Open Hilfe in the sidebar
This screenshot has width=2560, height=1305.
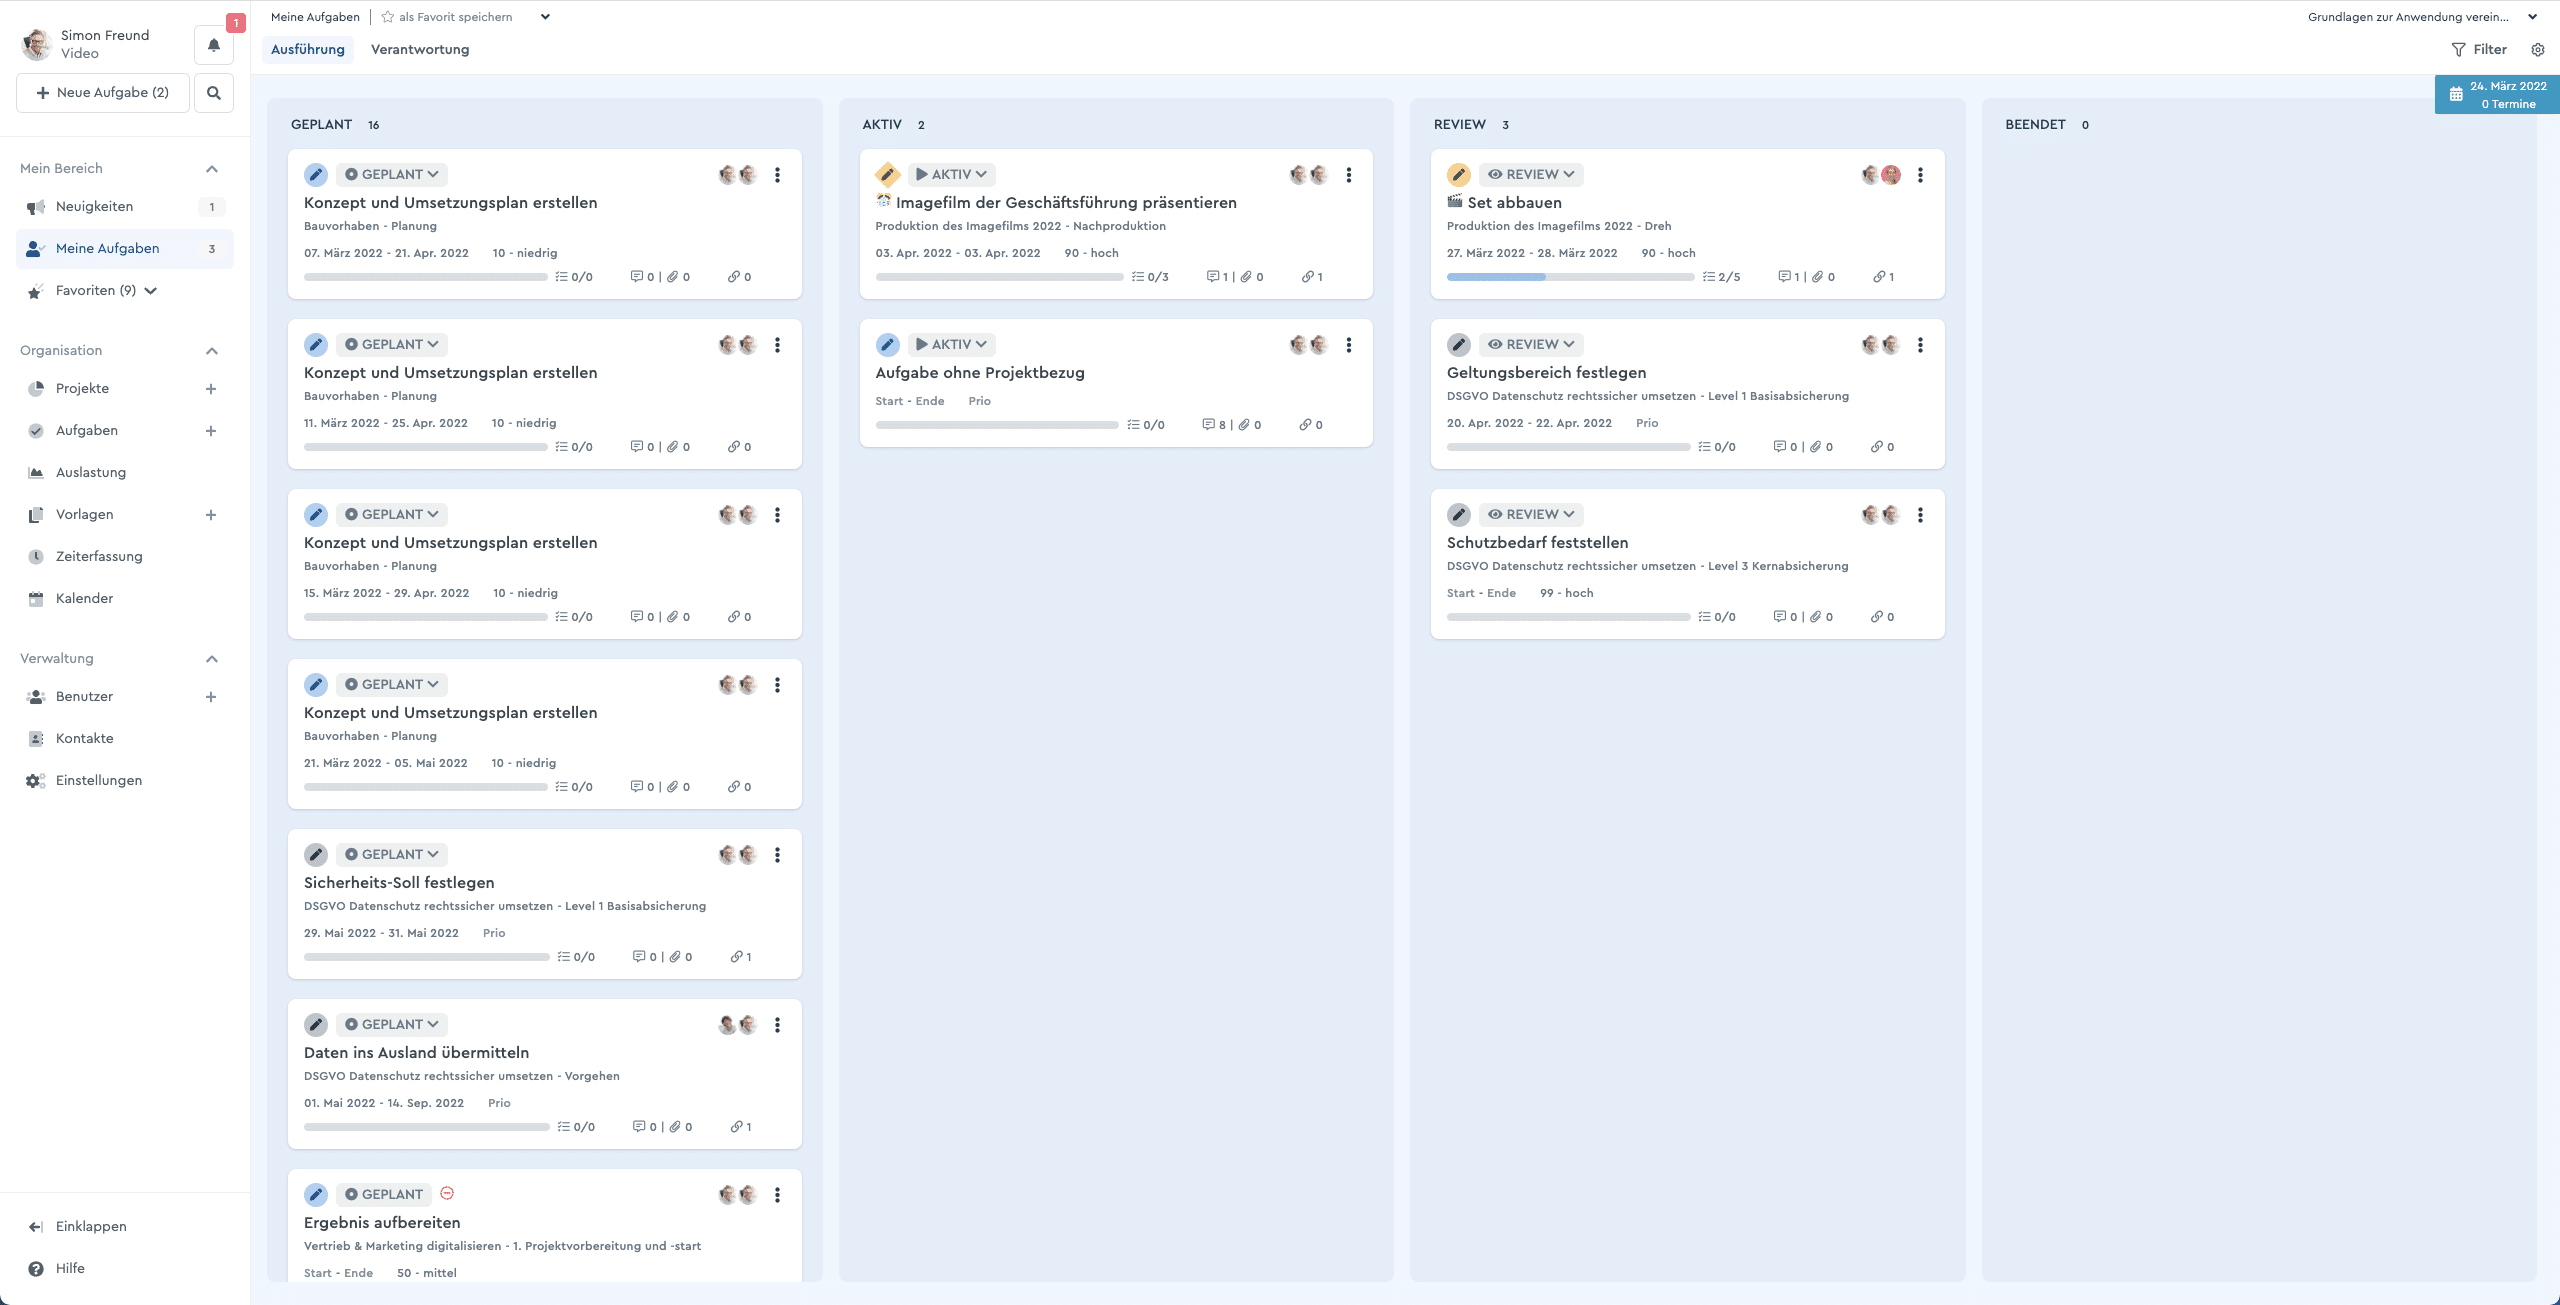[57, 1269]
